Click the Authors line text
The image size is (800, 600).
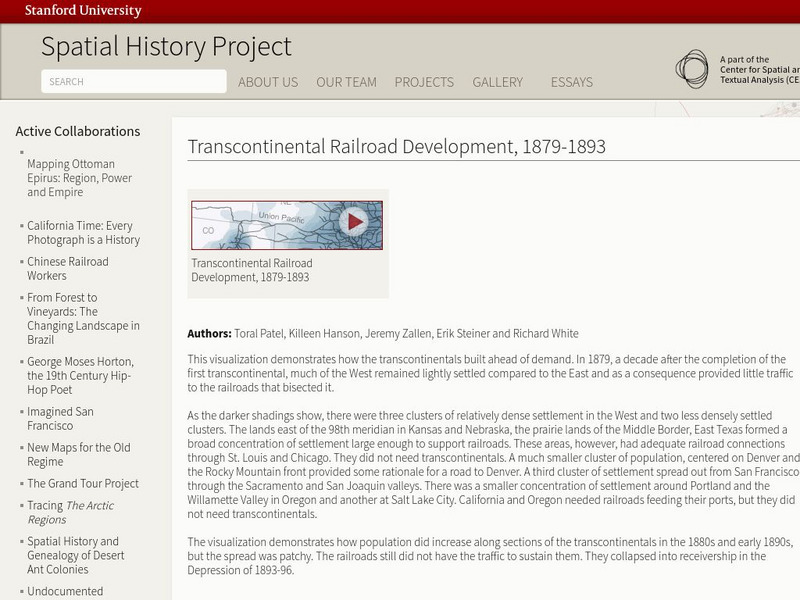pos(383,334)
